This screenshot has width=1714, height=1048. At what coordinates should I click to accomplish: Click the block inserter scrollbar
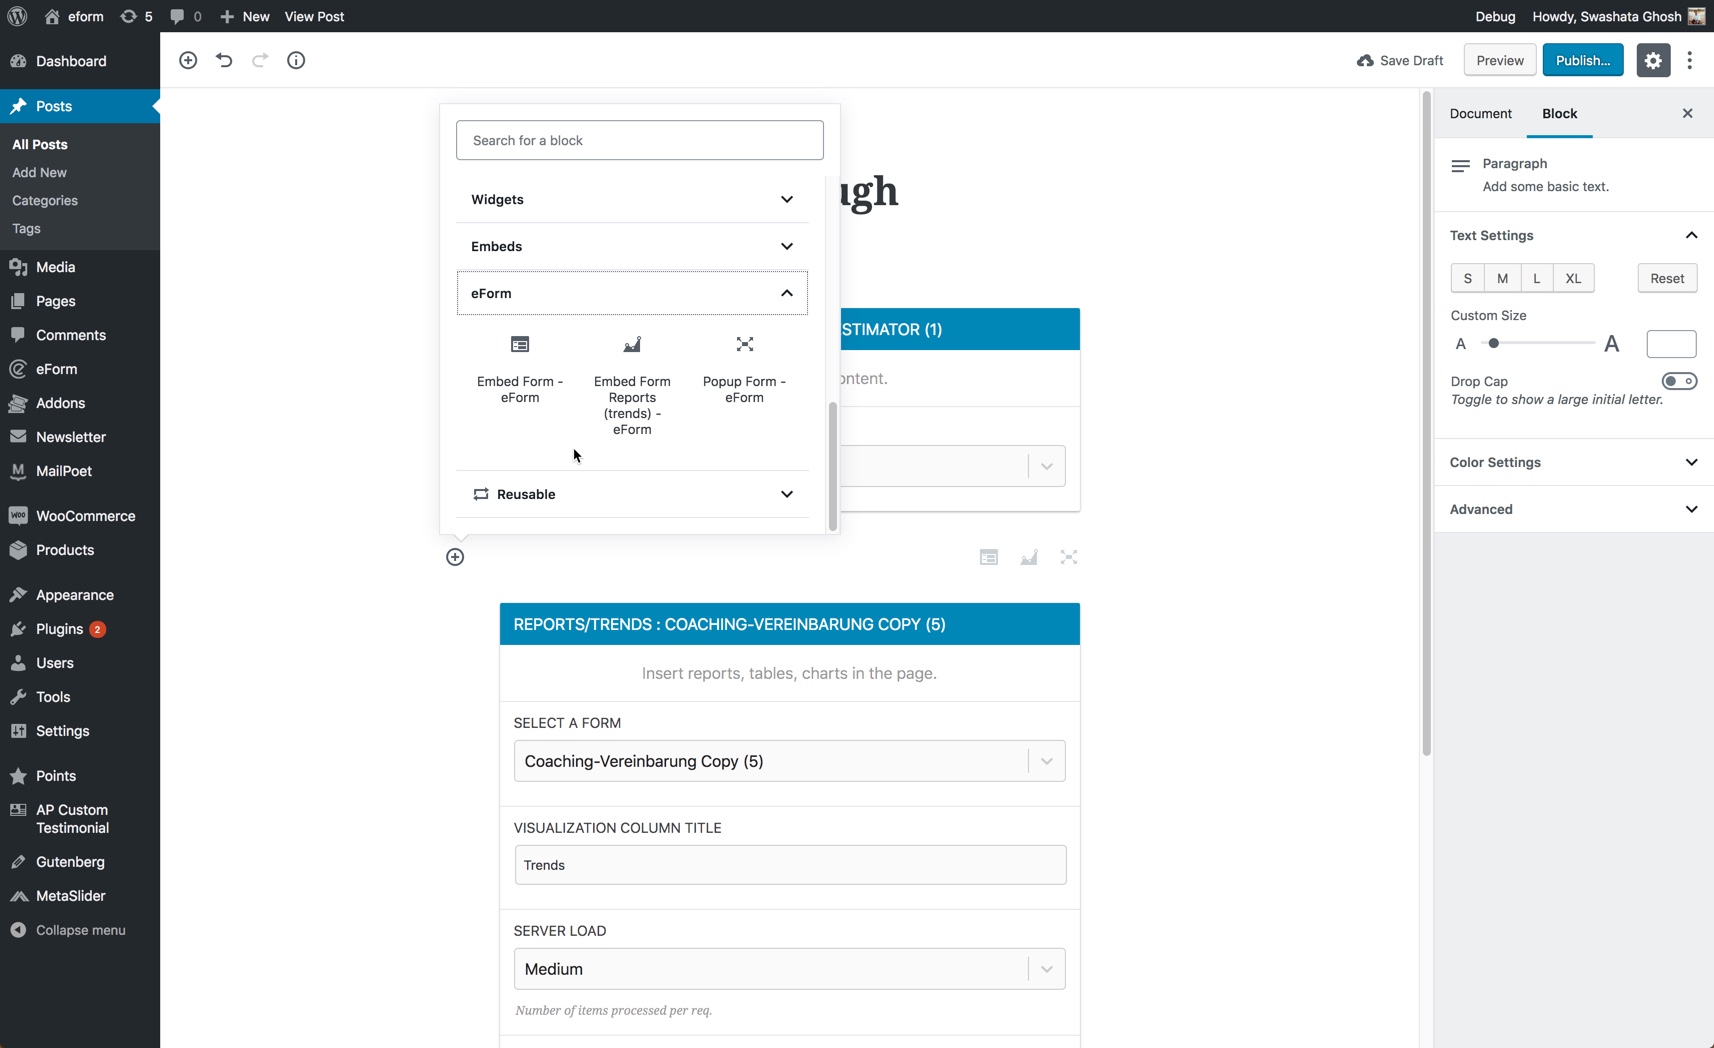[x=832, y=465]
